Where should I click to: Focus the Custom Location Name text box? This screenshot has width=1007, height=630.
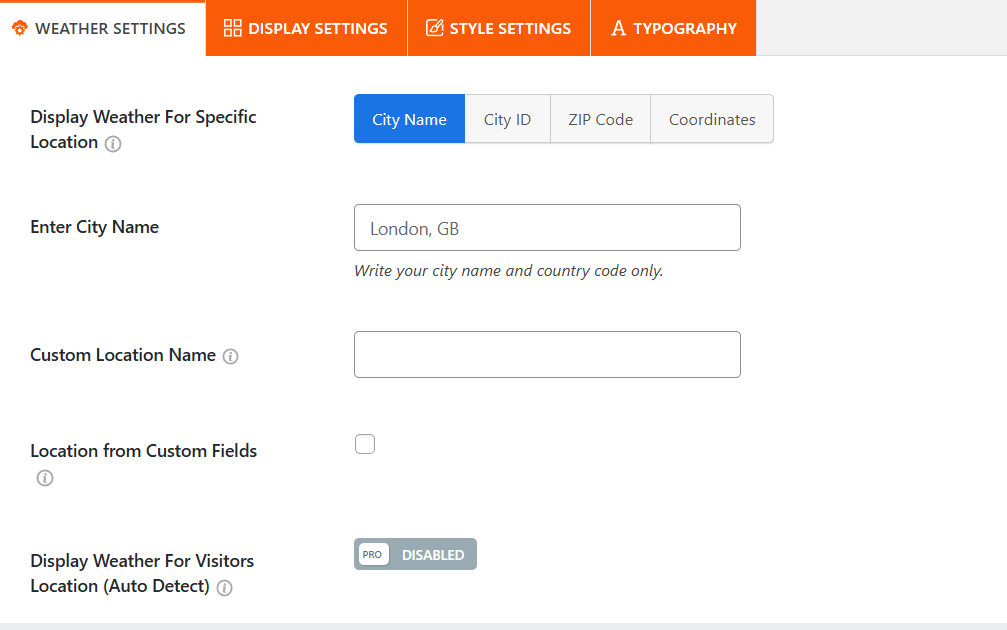coord(547,354)
